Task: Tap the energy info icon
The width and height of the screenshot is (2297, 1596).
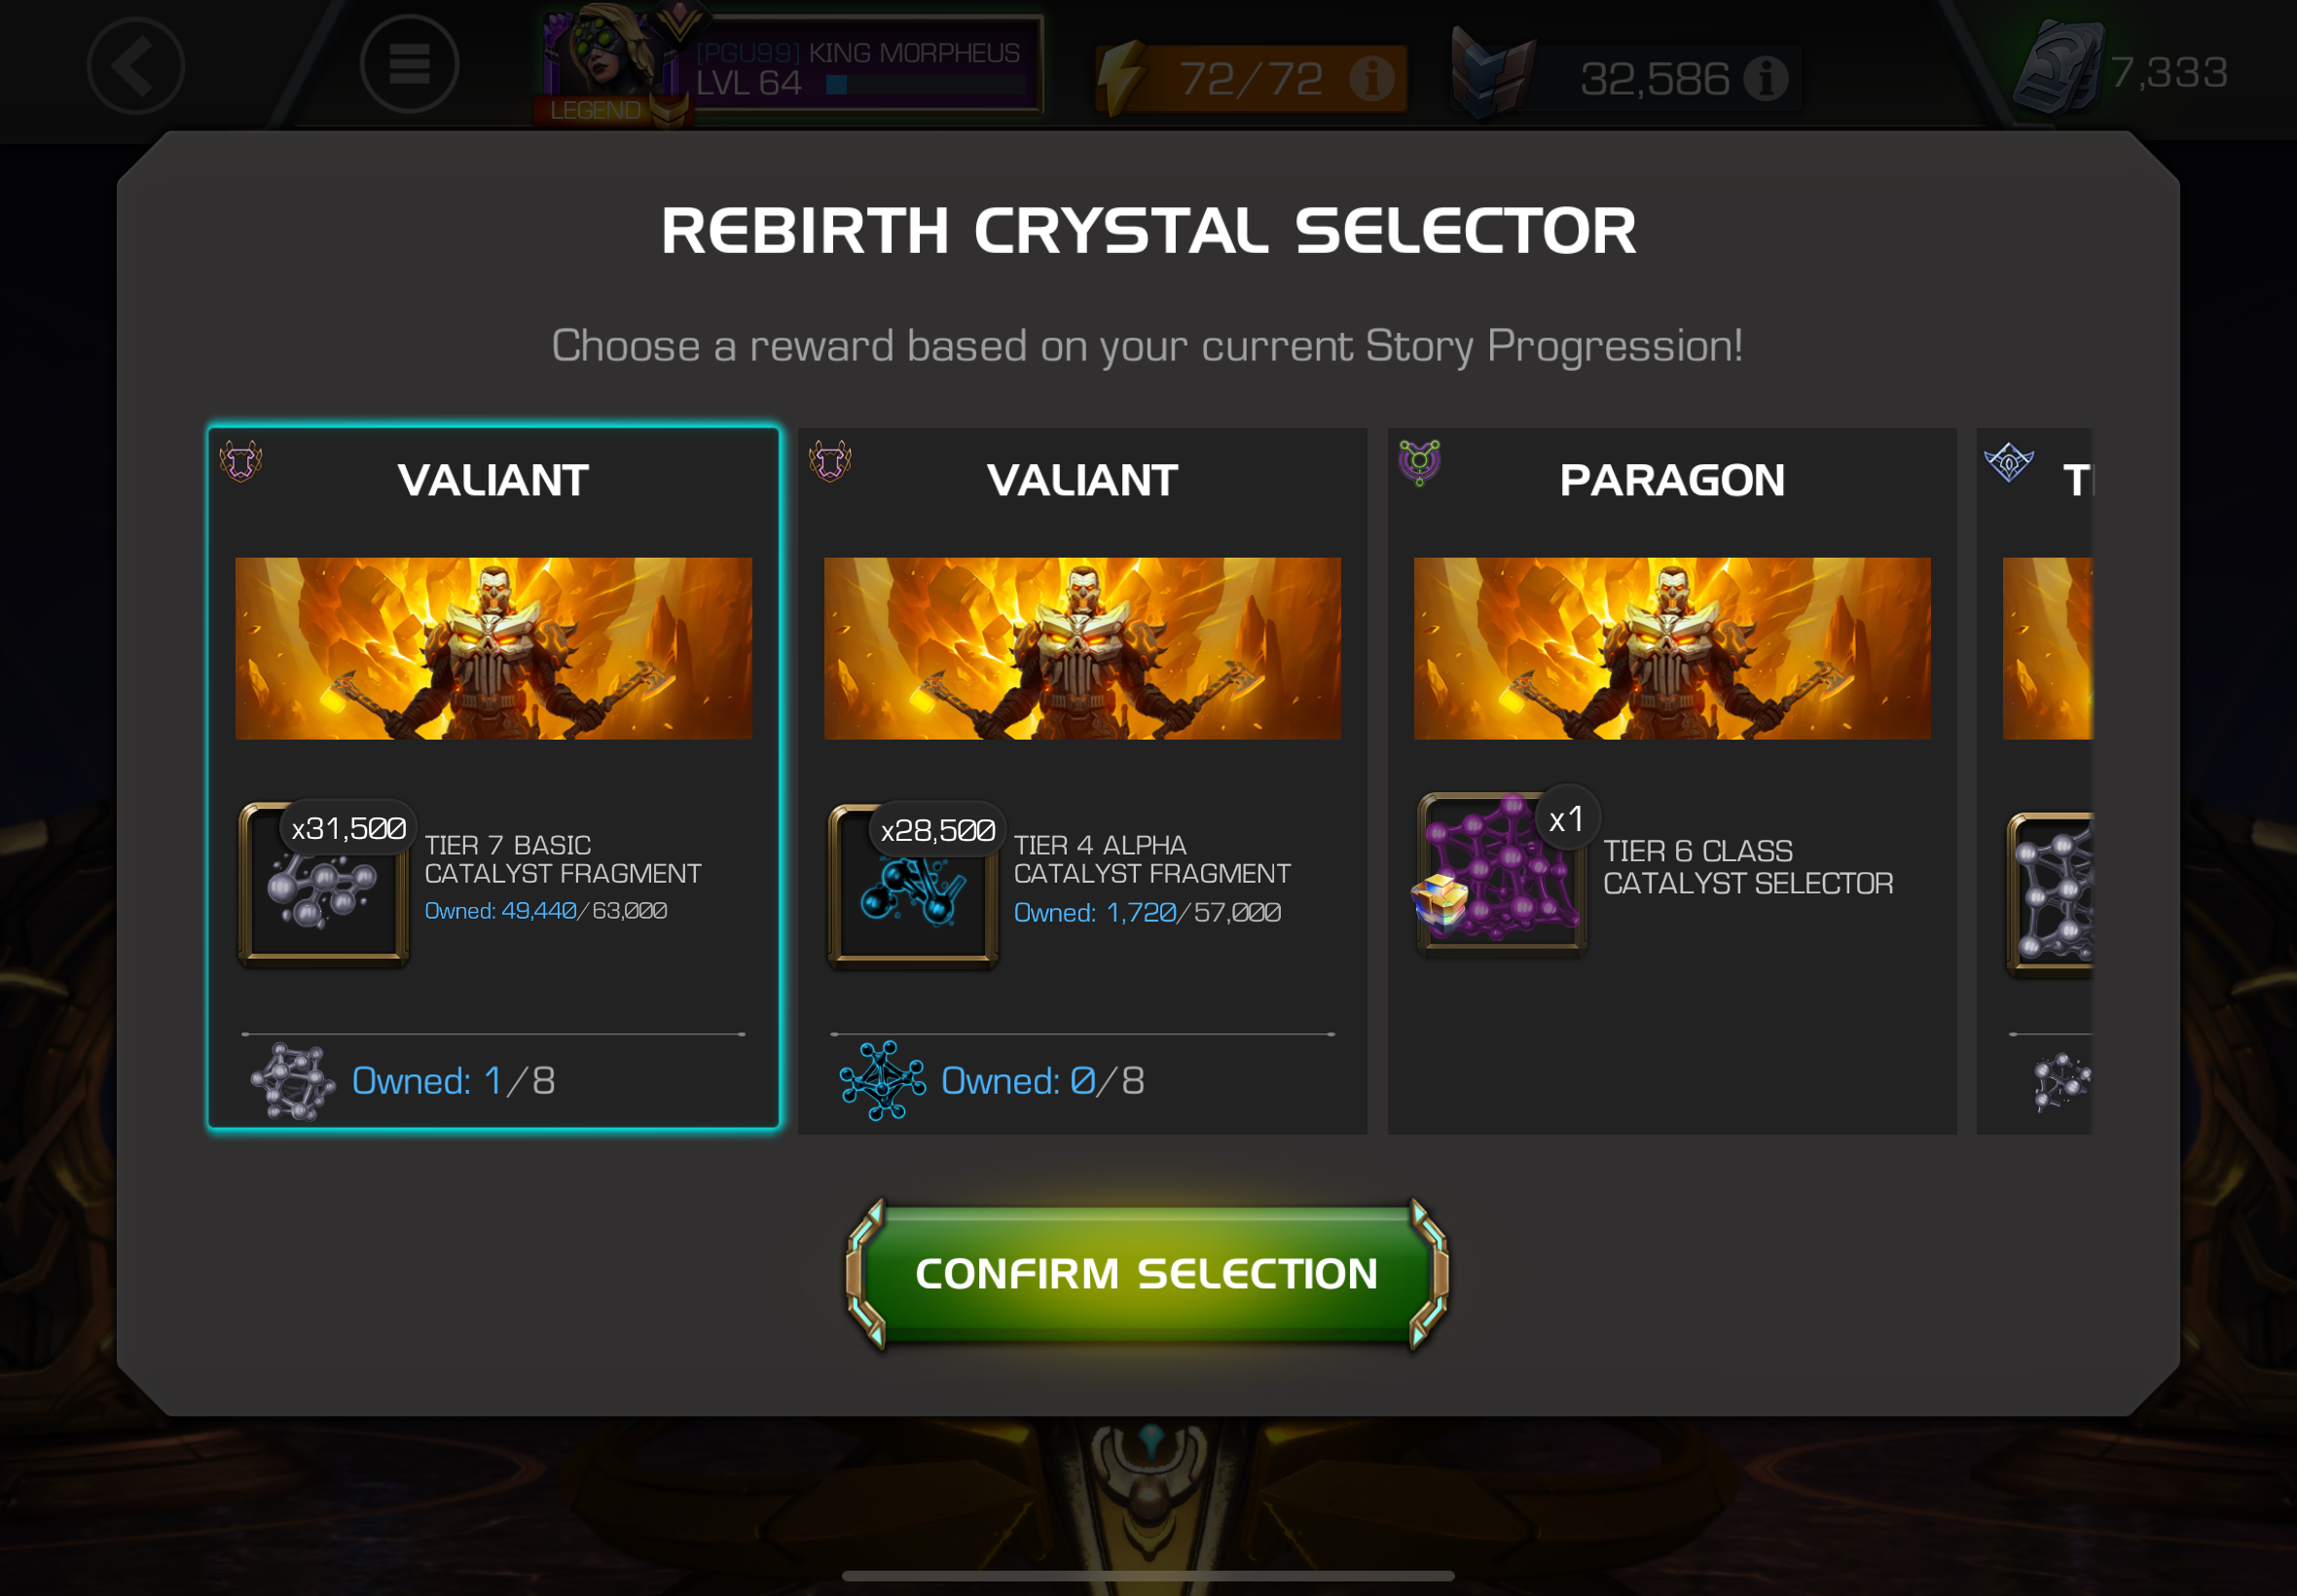Action: pos(1371,77)
